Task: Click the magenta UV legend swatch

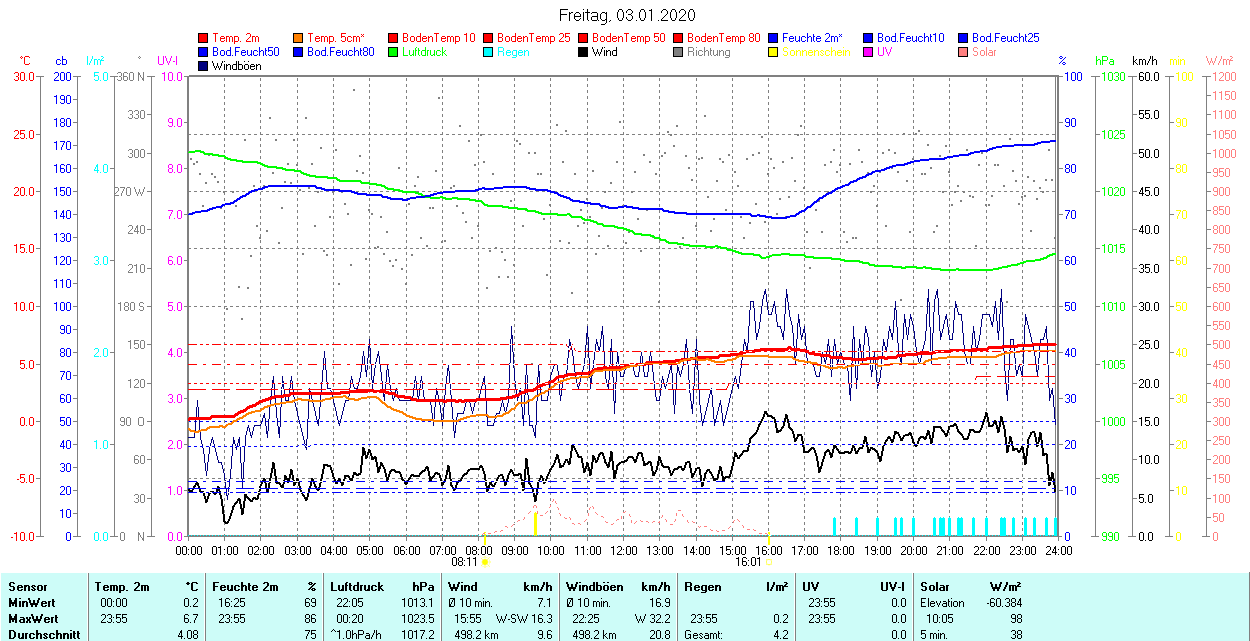Action: (868, 52)
